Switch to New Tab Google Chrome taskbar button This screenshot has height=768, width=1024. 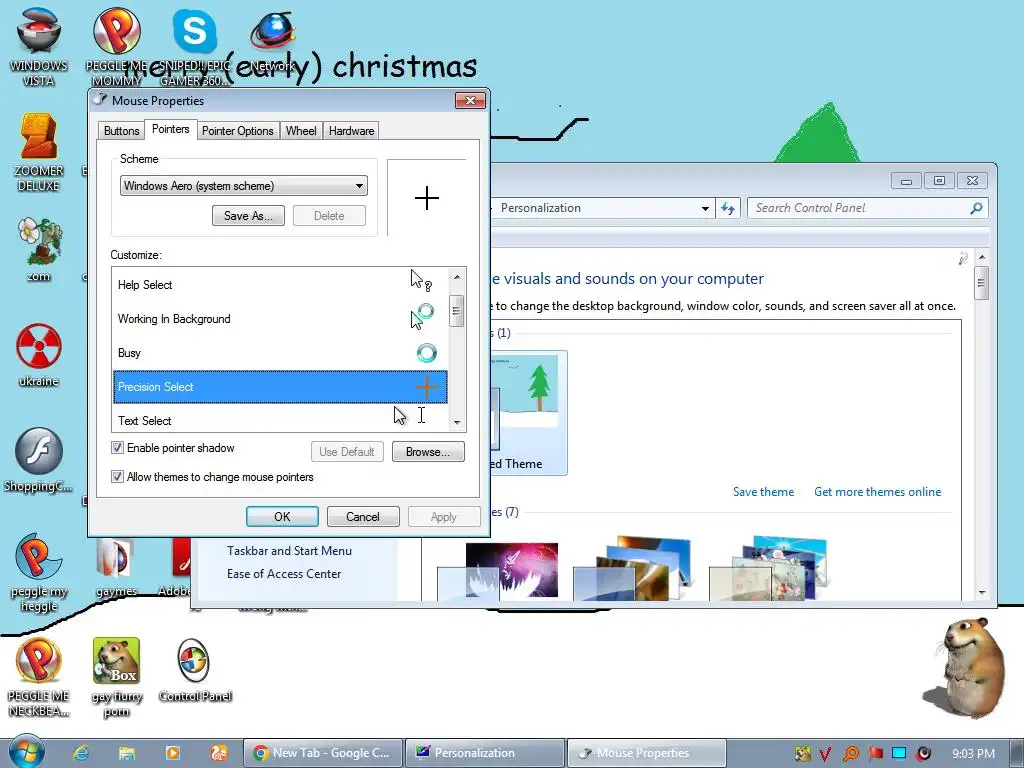pos(323,753)
